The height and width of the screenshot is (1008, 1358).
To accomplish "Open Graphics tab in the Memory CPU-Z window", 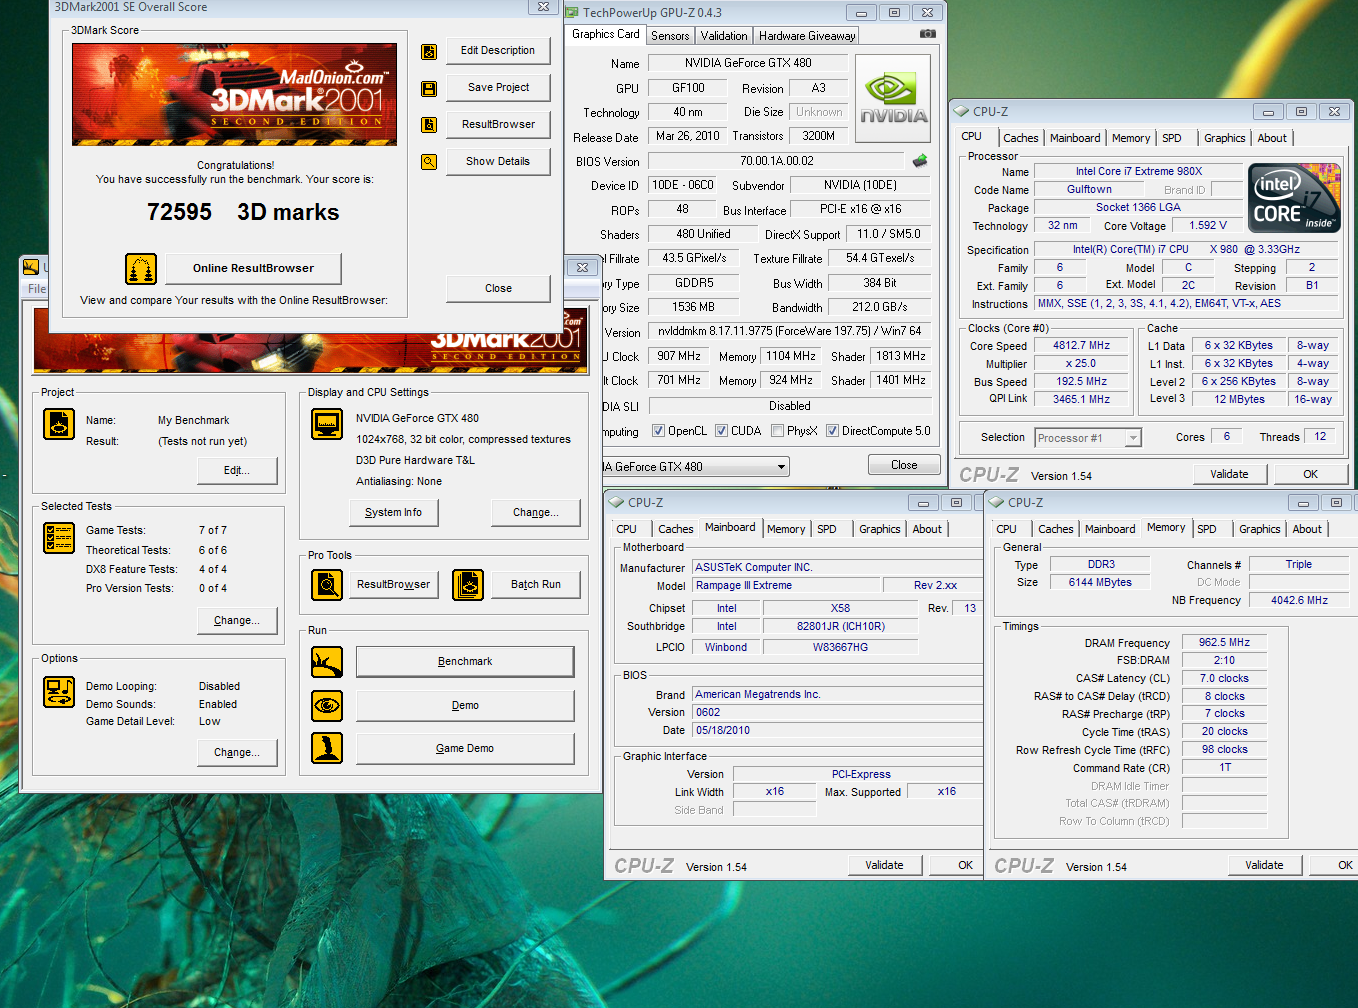I will (1259, 529).
